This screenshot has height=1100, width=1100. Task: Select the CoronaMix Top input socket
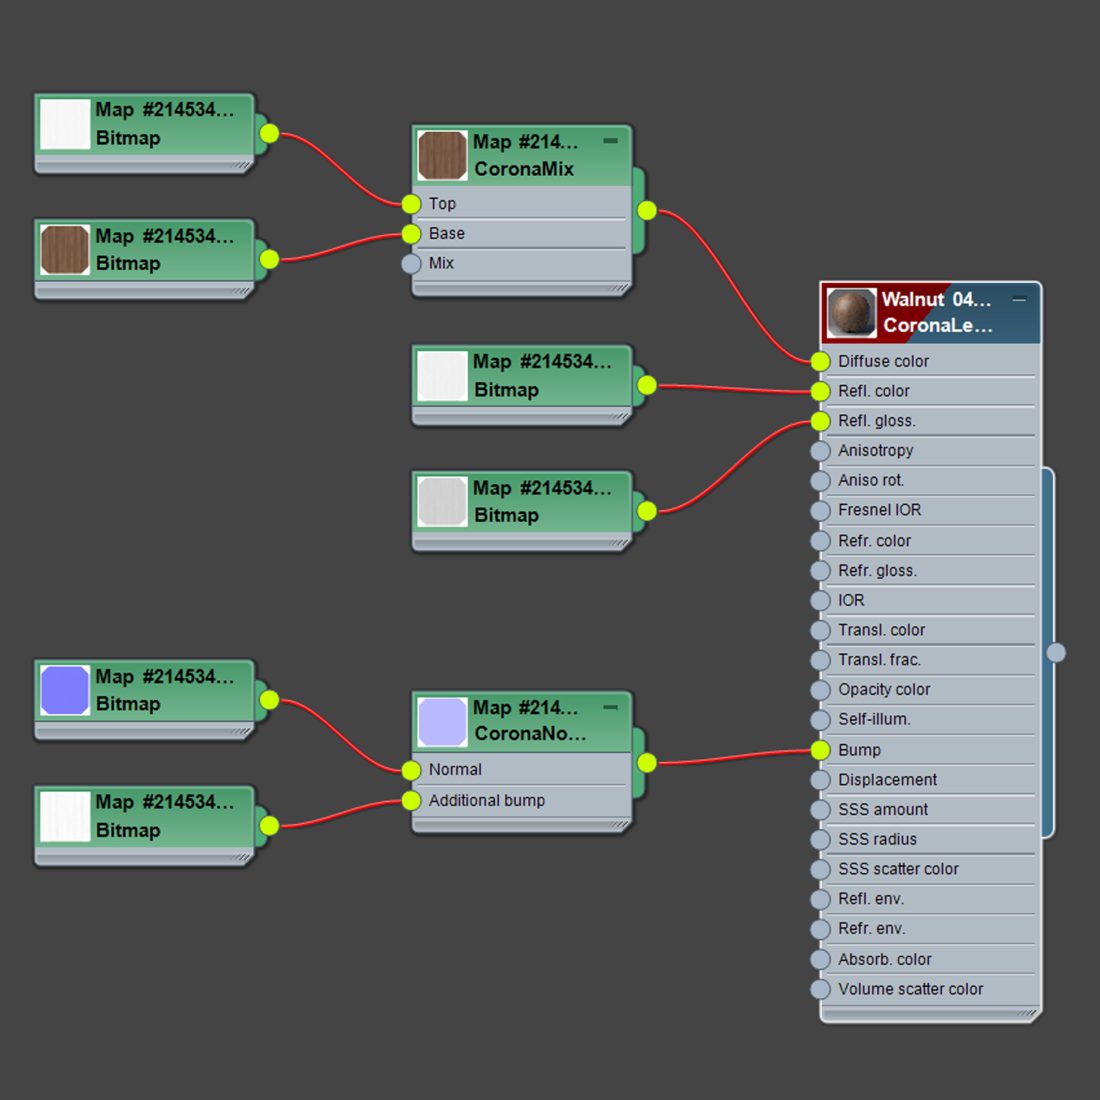[x=411, y=203]
